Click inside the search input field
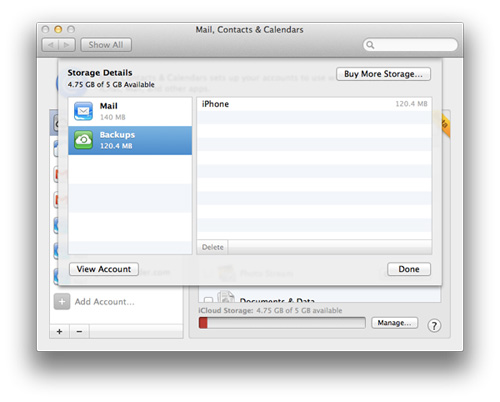 [415, 45]
